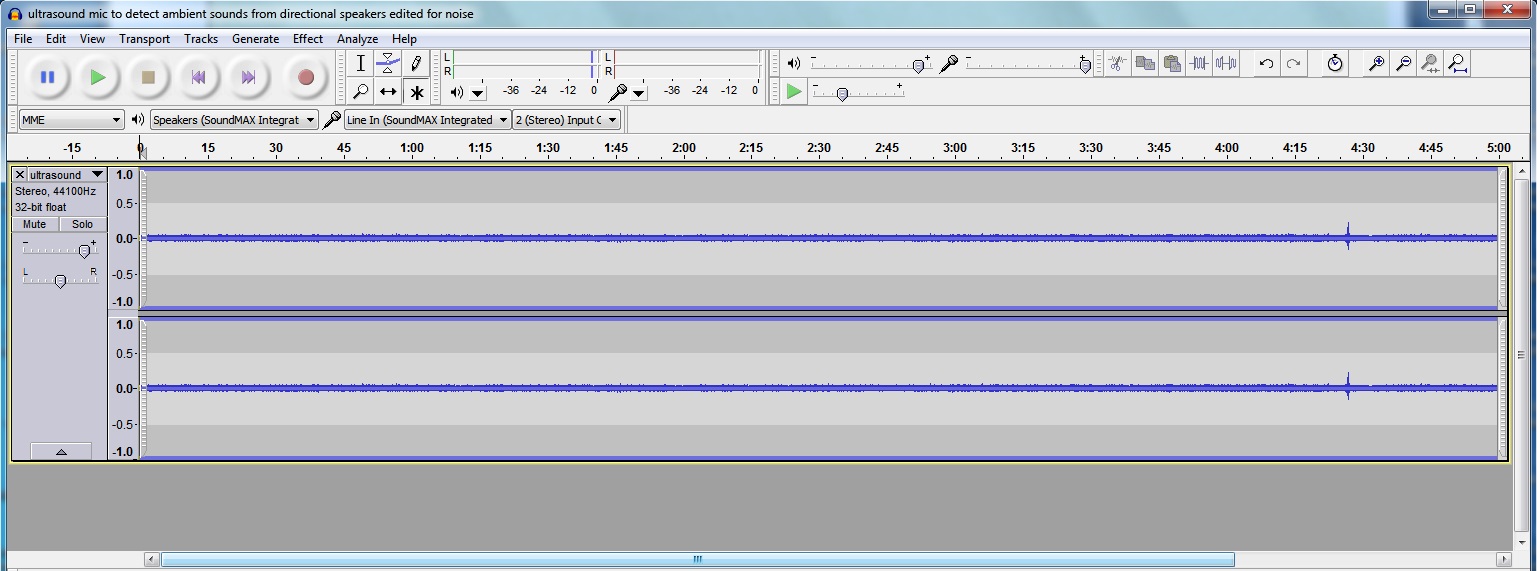Open the Line In recording device dropdown

pyautogui.click(x=427, y=120)
